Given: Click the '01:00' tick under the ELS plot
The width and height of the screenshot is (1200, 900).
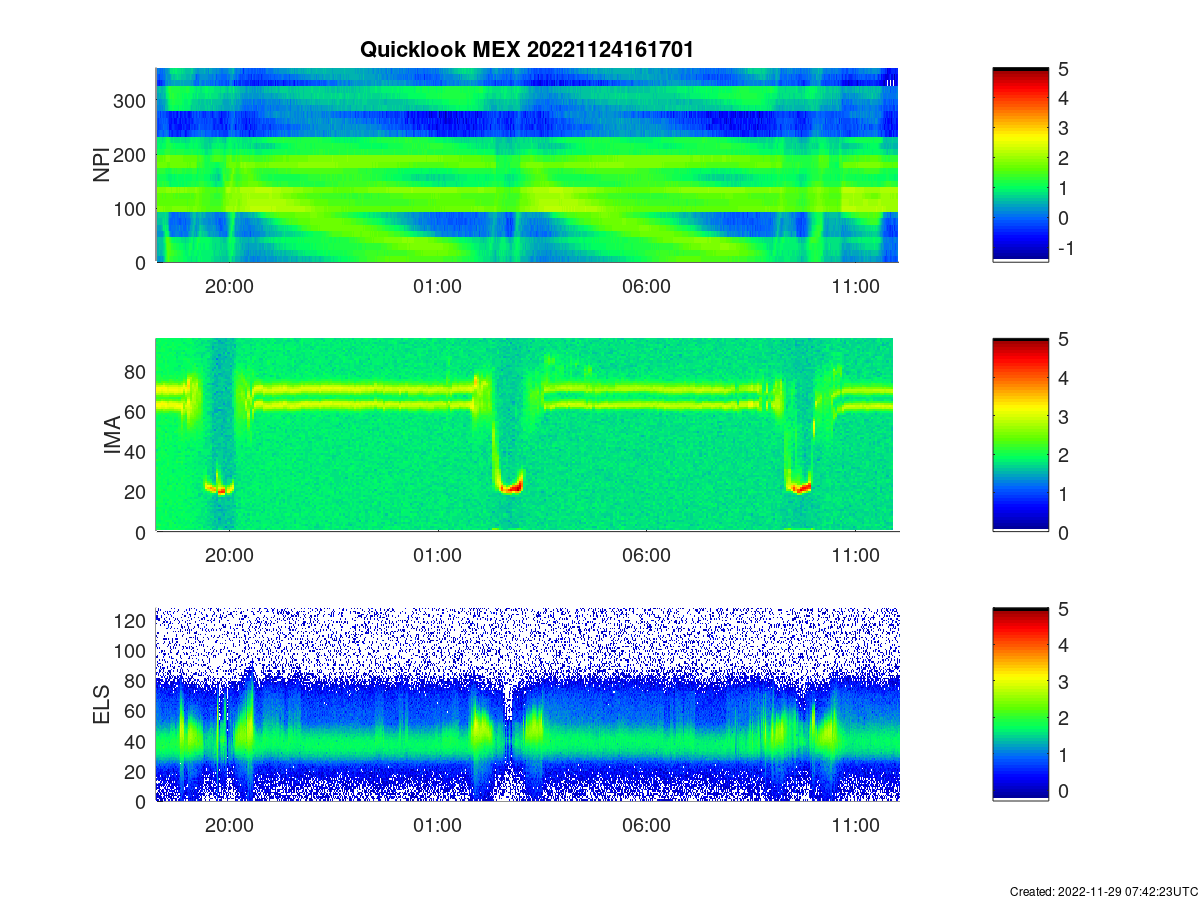Looking at the screenshot, I should 438,826.
